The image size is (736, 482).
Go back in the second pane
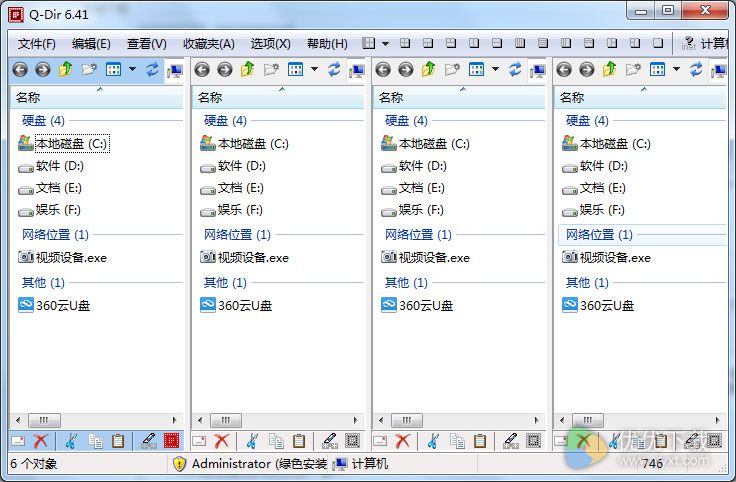coord(202,70)
